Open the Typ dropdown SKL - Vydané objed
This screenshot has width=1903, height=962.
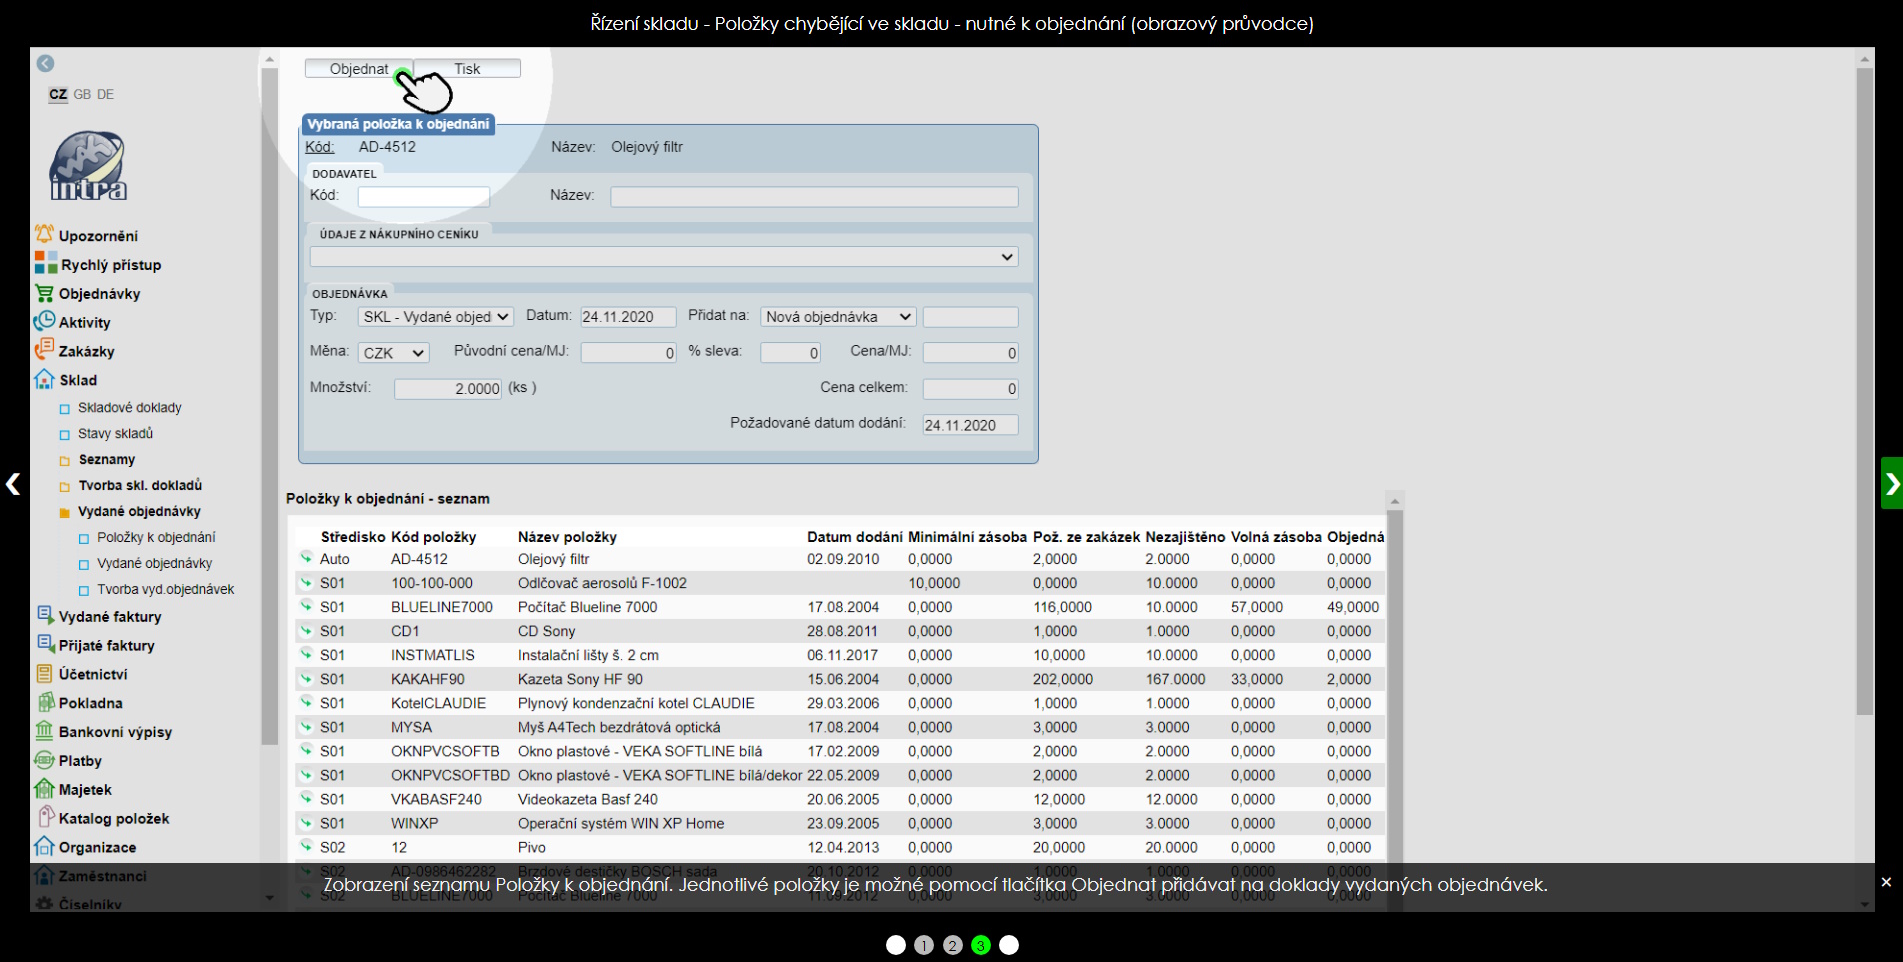click(x=435, y=317)
